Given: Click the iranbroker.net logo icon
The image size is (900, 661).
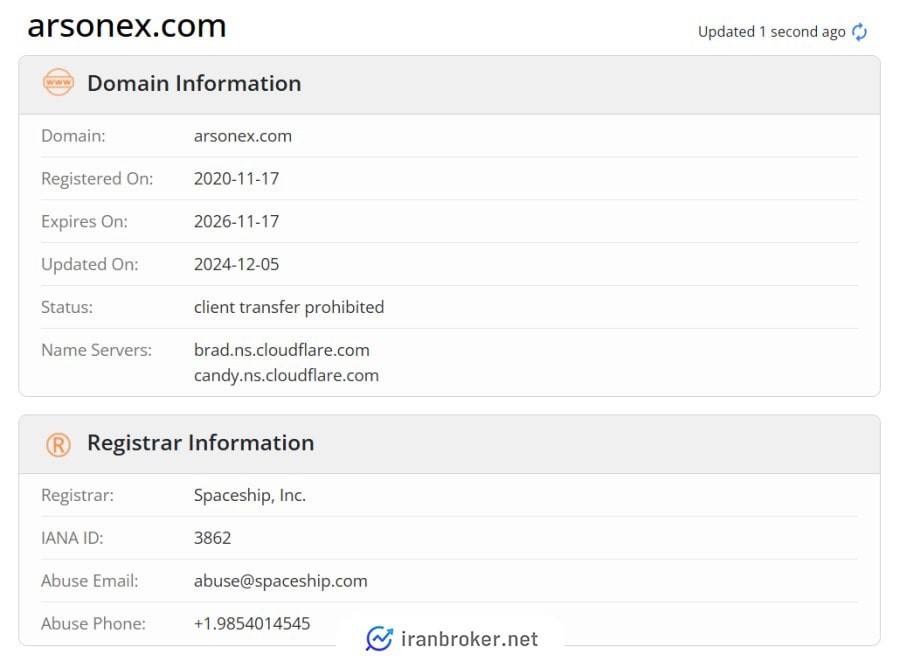Looking at the screenshot, I should [x=379, y=638].
